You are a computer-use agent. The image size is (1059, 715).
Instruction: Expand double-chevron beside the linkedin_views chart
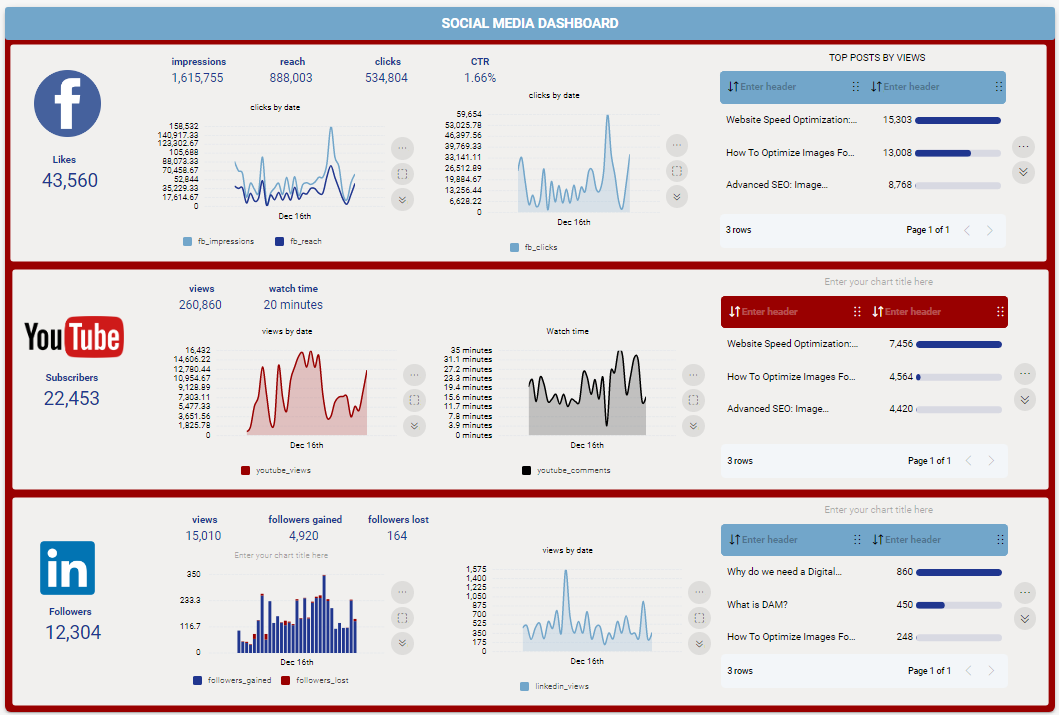pyautogui.click(x=699, y=643)
